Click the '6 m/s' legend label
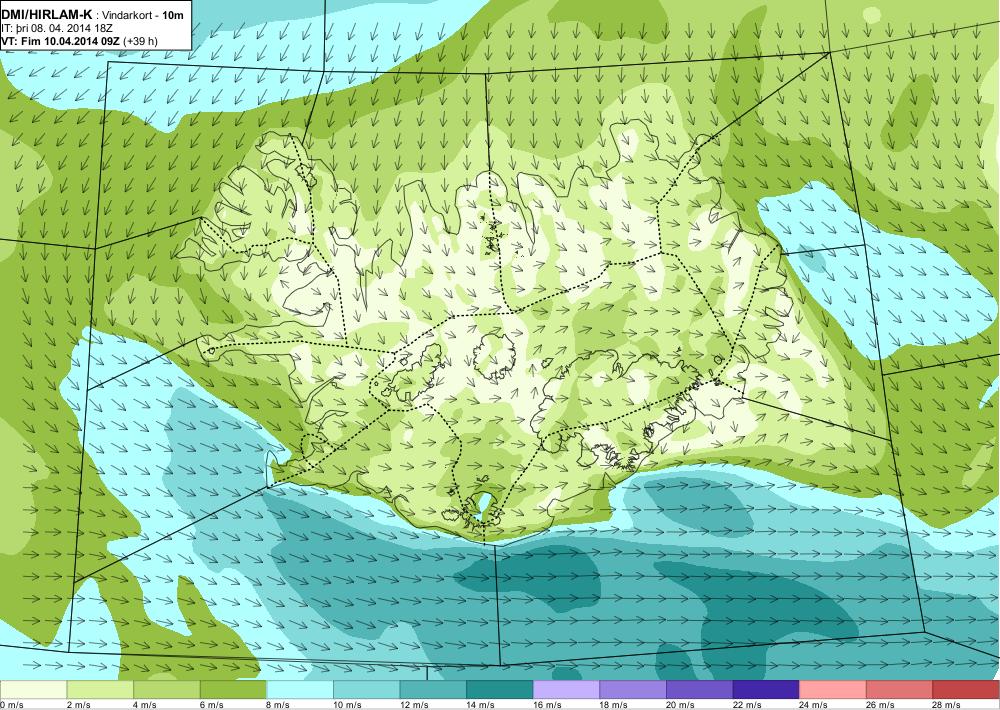The width and height of the screenshot is (1000, 710). (212, 705)
